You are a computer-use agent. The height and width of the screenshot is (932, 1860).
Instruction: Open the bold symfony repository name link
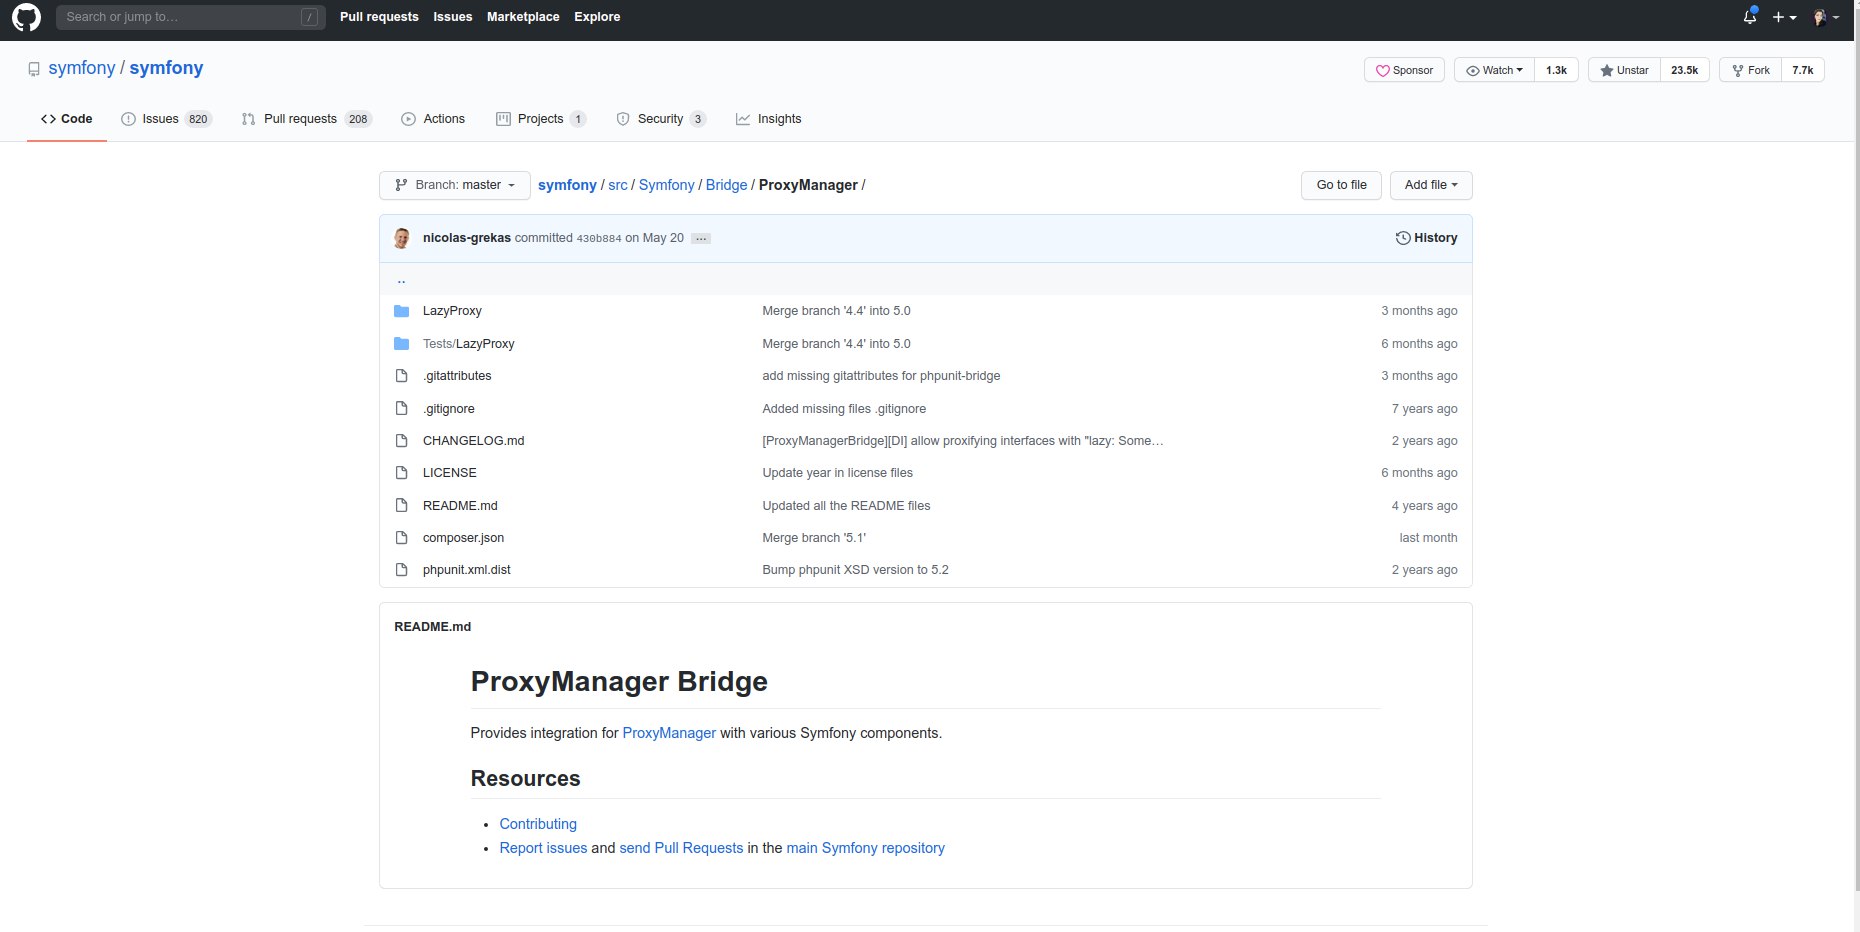coord(166,68)
